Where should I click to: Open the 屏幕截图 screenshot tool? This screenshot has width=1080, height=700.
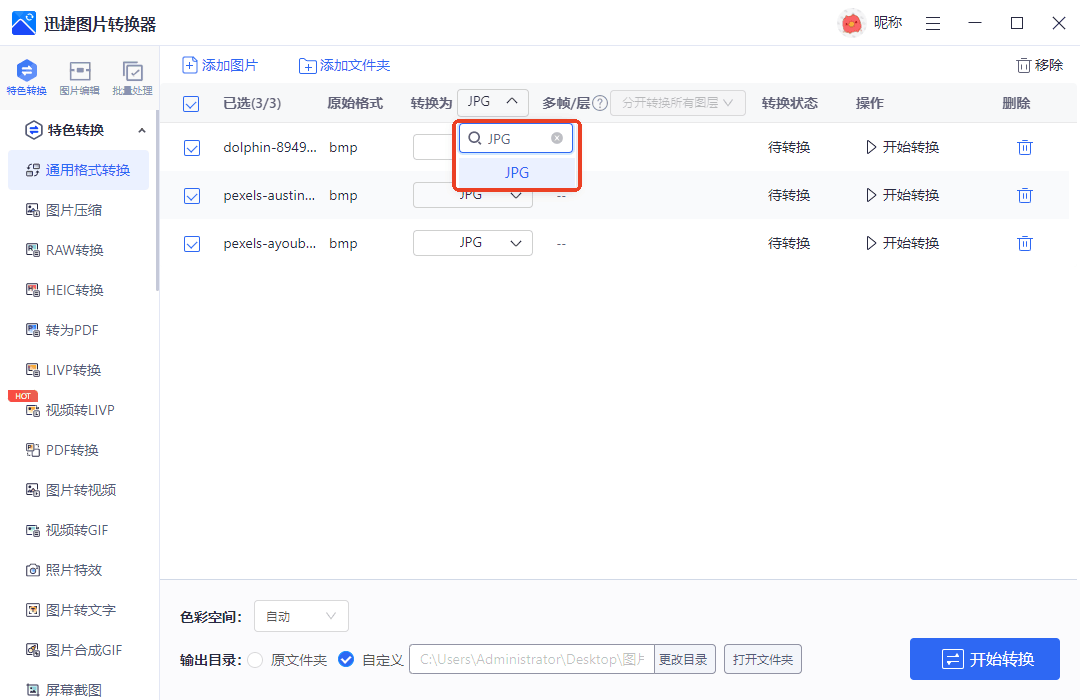point(73,690)
